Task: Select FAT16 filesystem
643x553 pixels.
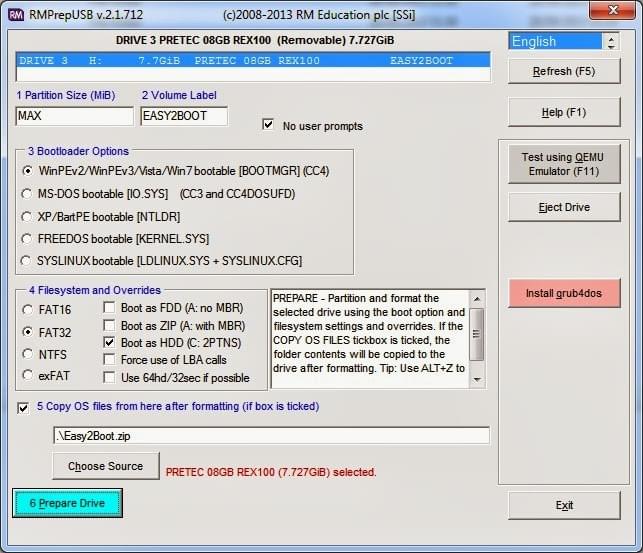Action: [x=27, y=309]
